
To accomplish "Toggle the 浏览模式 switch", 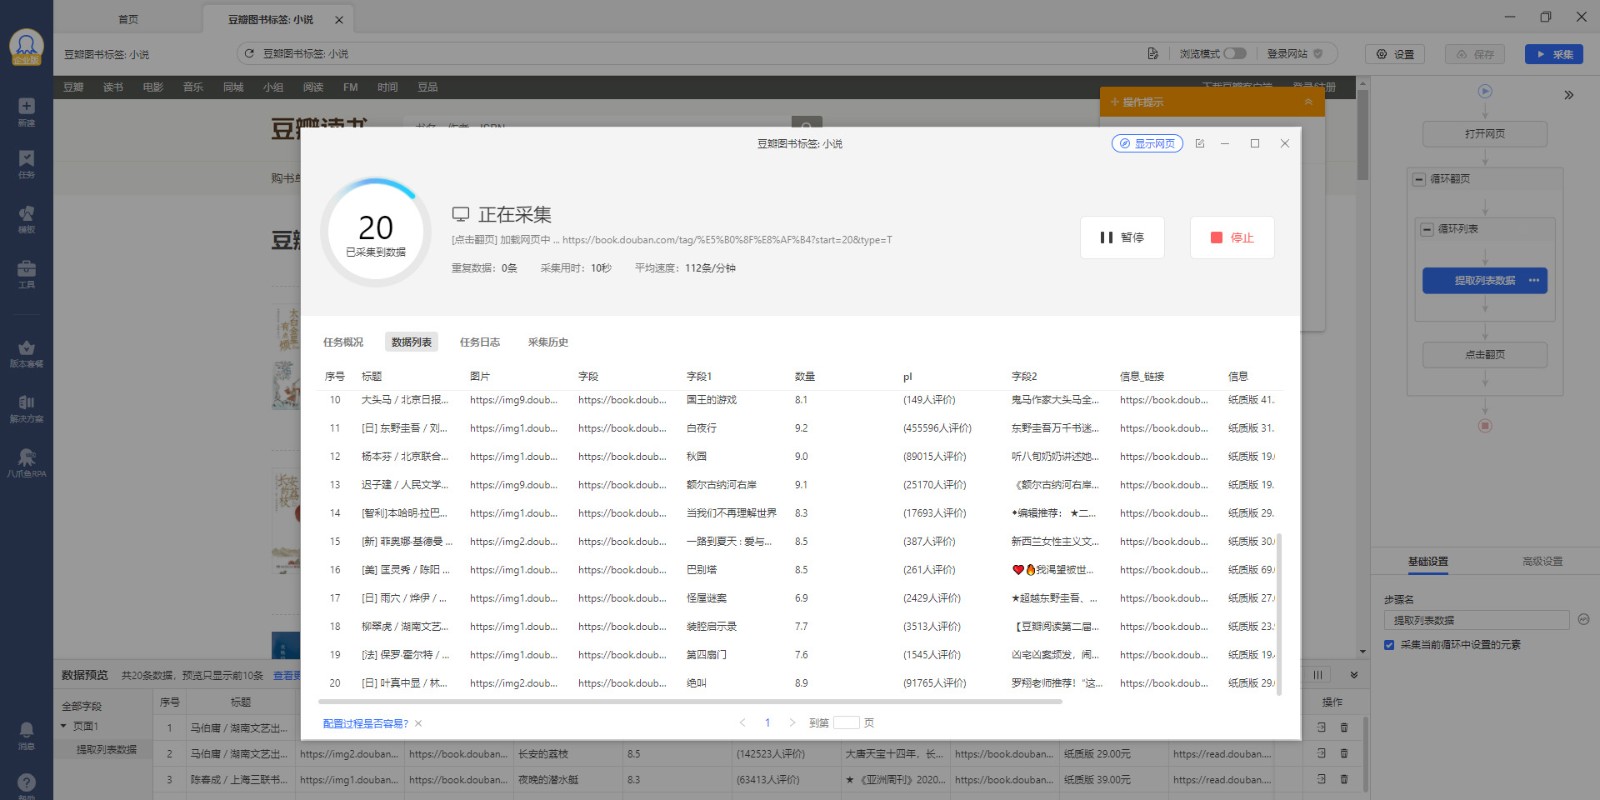I will click(x=1235, y=53).
